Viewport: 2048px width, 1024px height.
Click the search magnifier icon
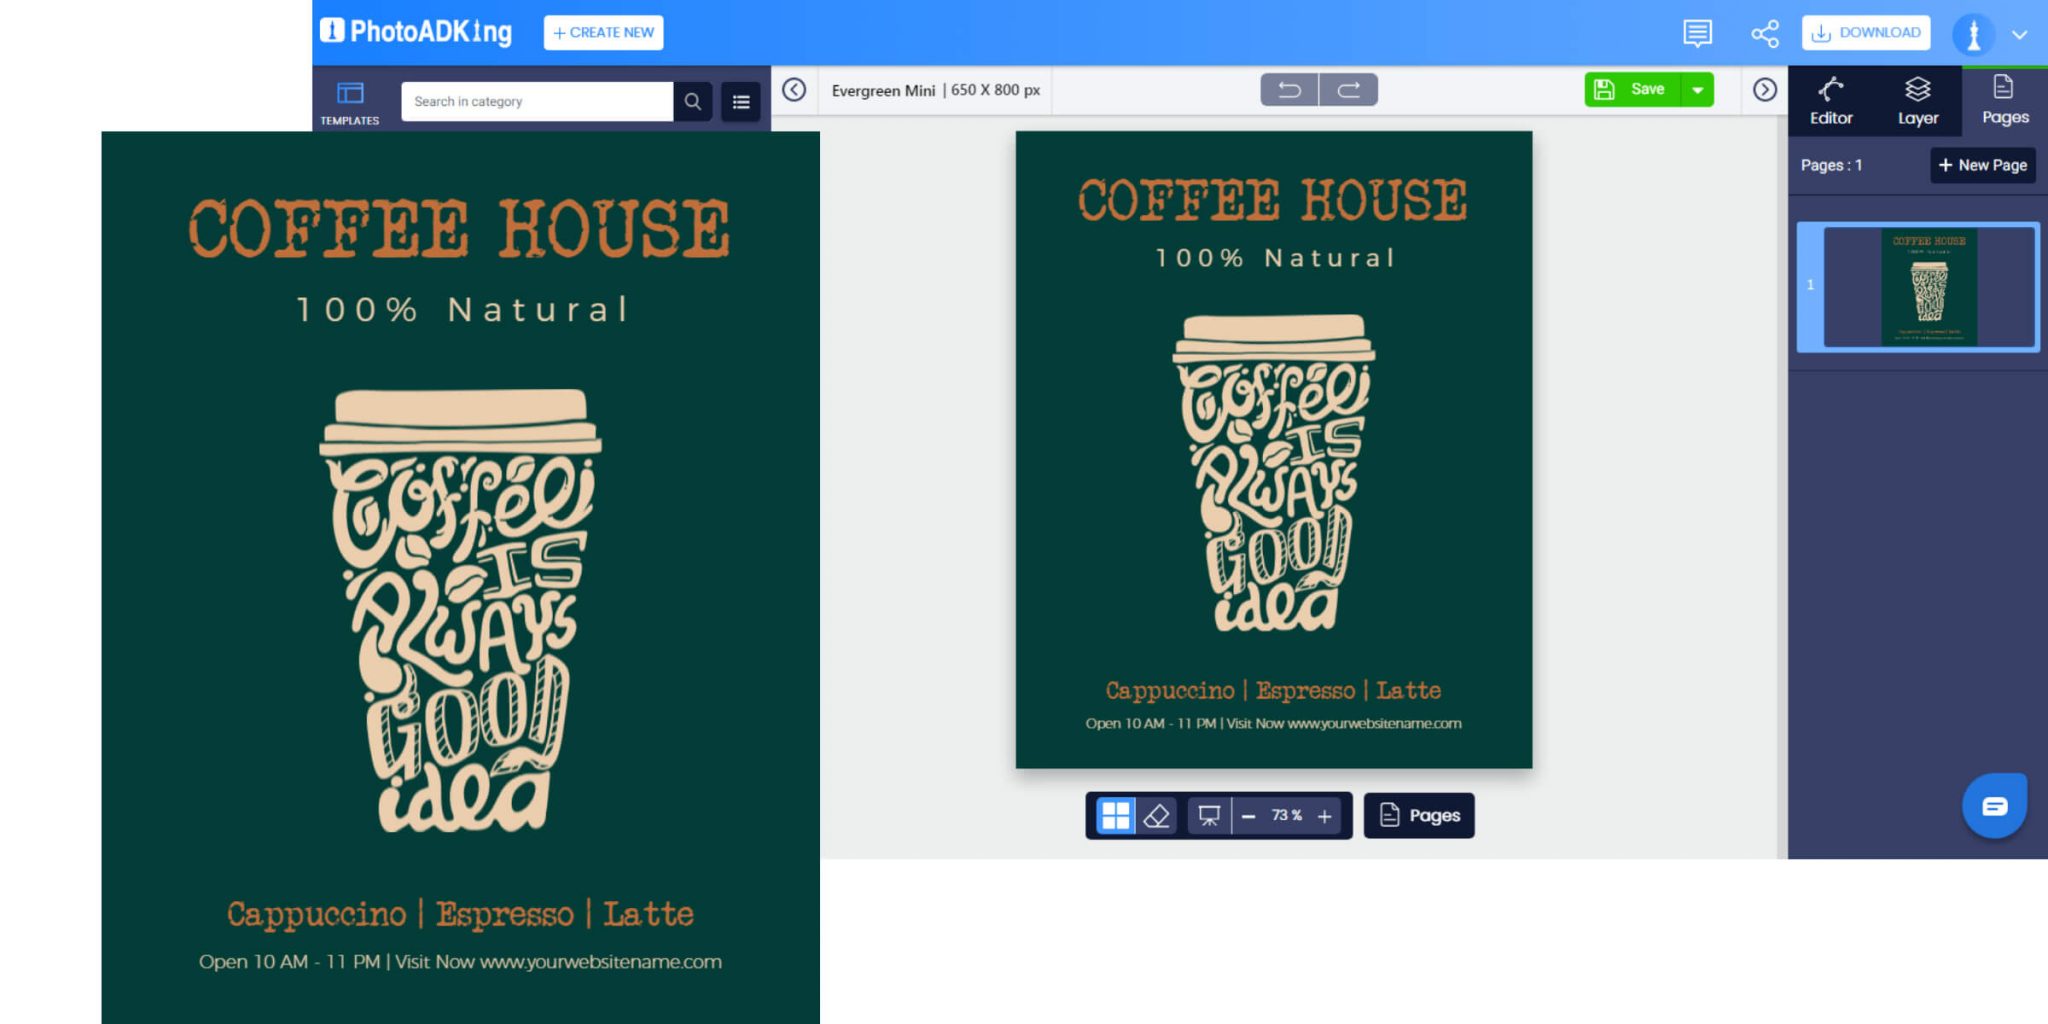pos(692,101)
